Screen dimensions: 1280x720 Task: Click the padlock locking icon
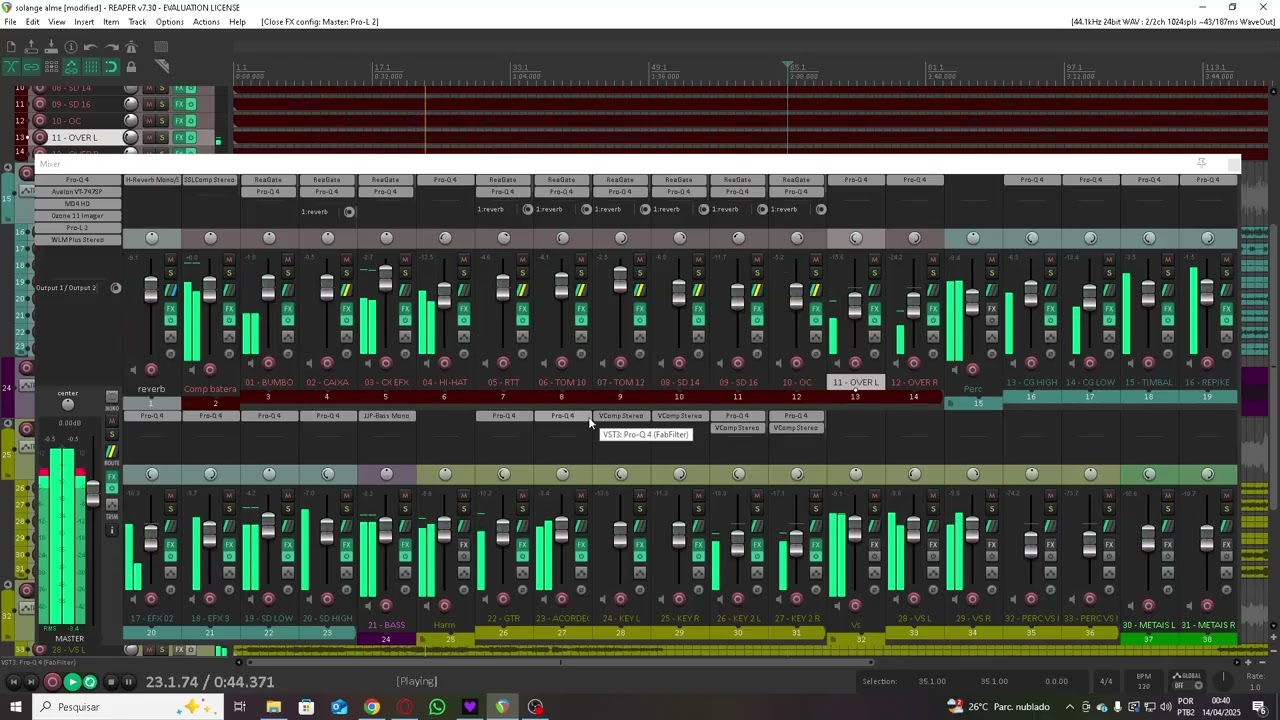[x=131, y=67]
